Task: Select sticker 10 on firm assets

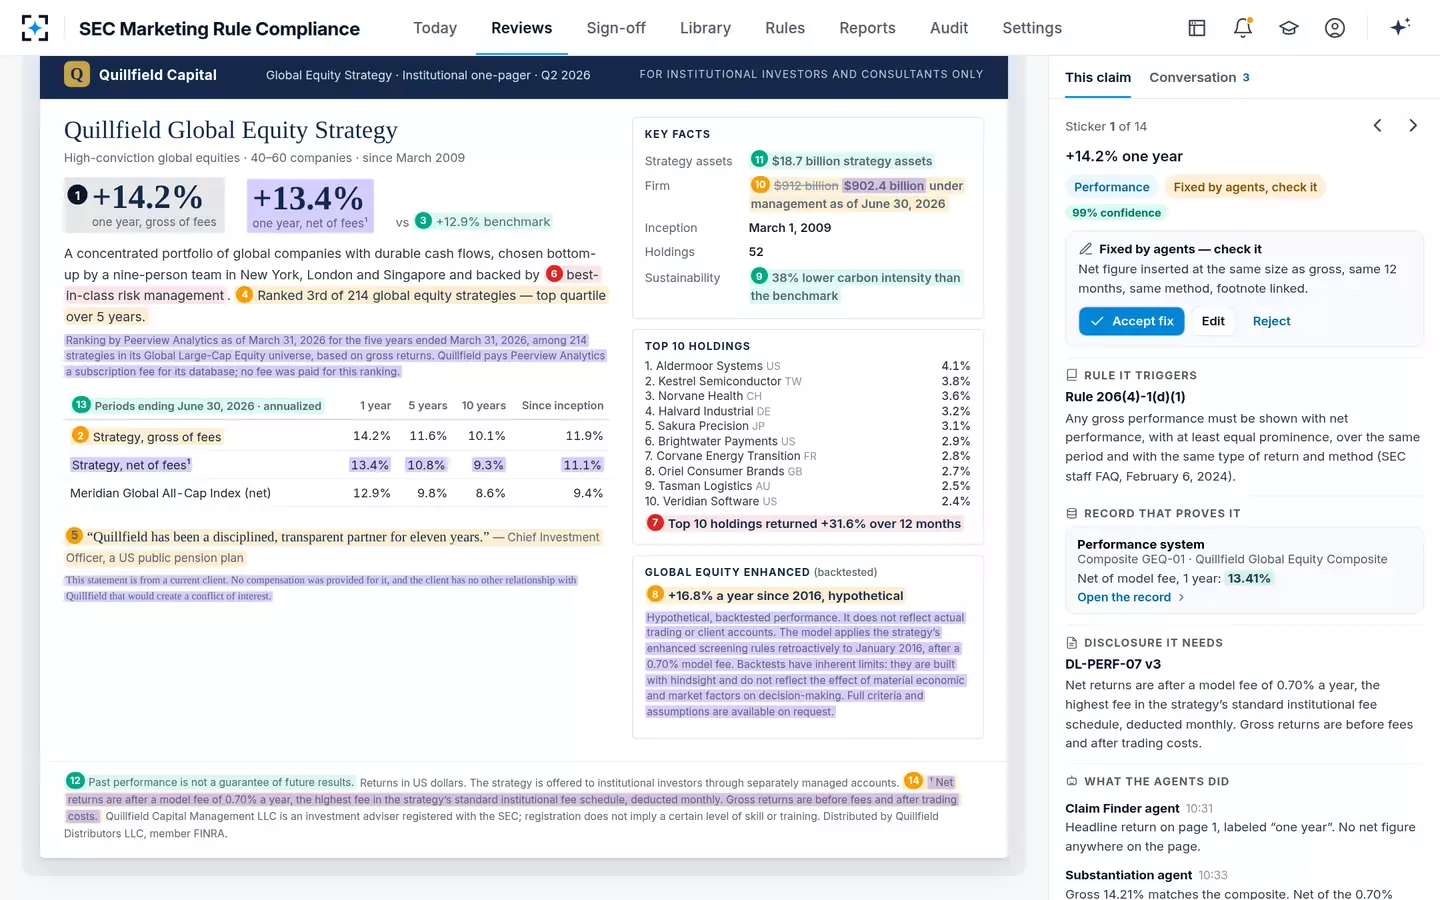Action: [760, 185]
